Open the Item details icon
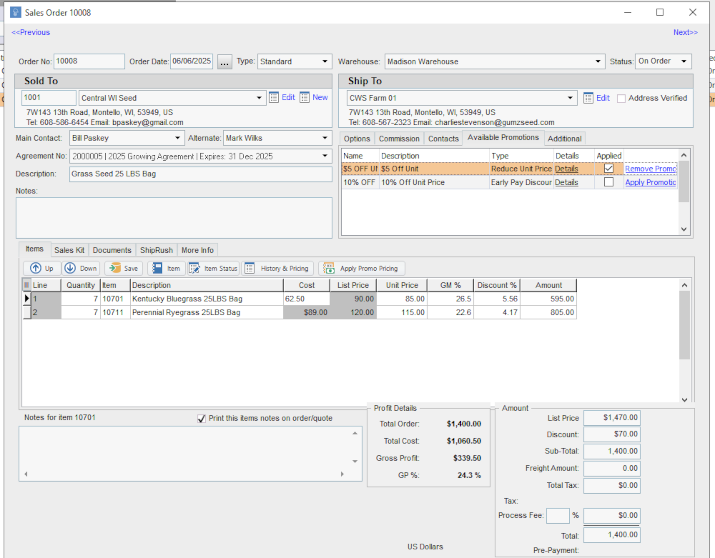This screenshot has height=558, width=715. pos(157,268)
